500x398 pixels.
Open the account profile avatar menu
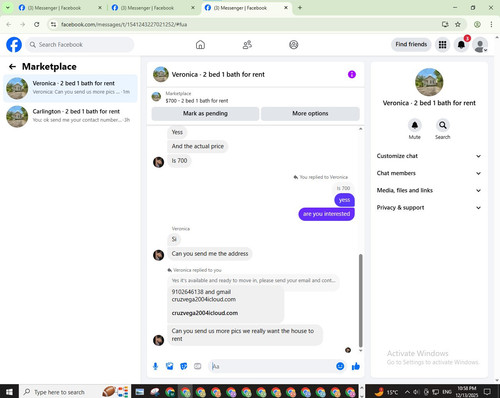pyautogui.click(x=480, y=45)
